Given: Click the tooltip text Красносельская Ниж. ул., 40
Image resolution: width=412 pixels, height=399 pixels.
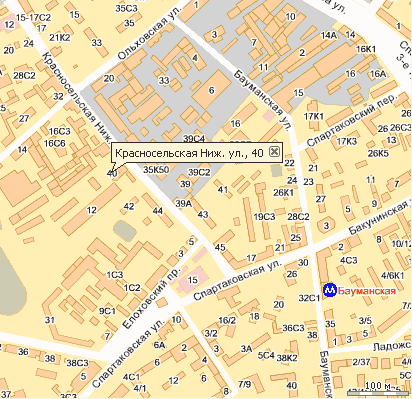Looking at the screenshot, I should (x=189, y=153).
